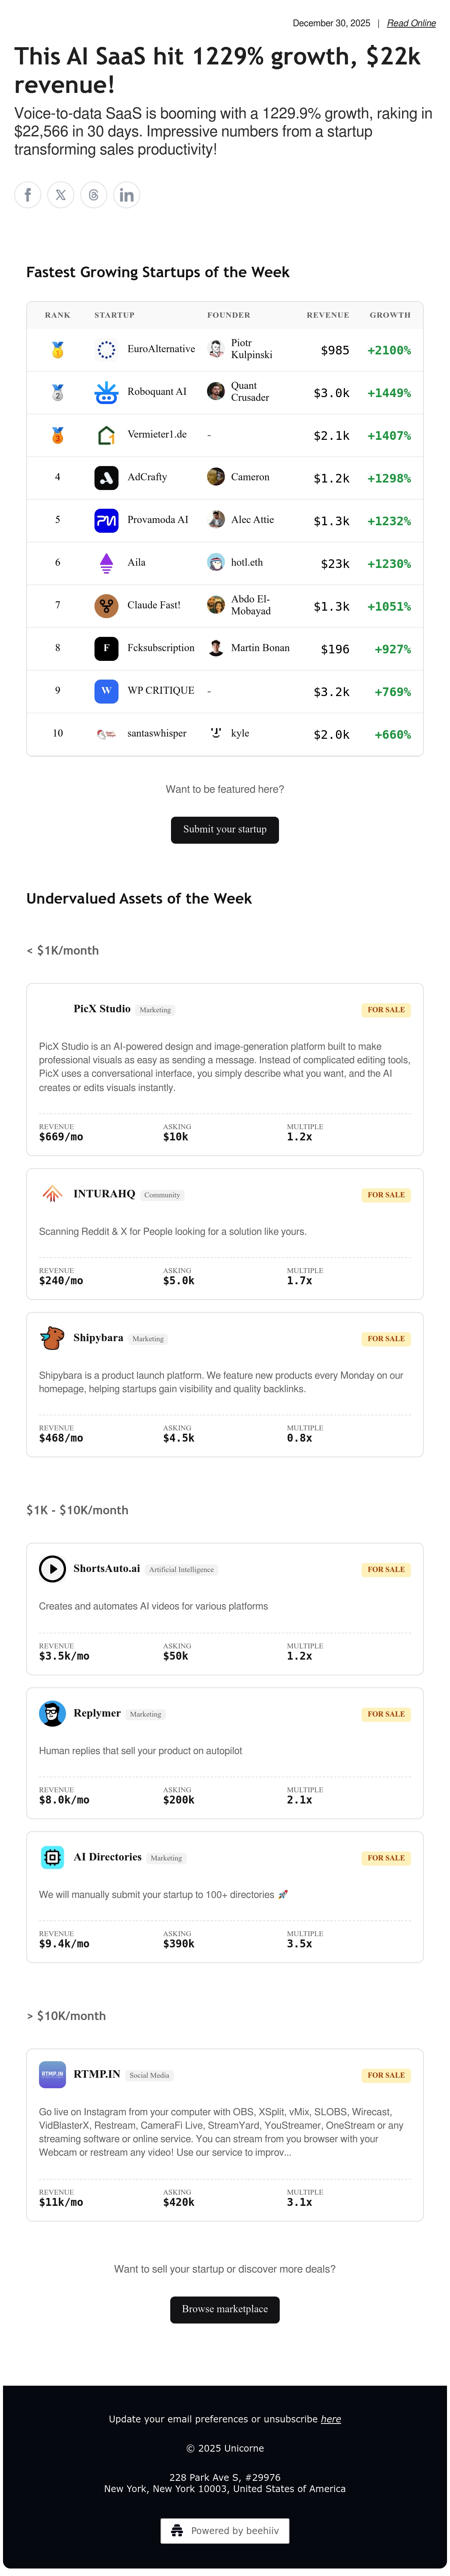Open the Read Online link
The width and height of the screenshot is (450, 2576).
[411, 23]
